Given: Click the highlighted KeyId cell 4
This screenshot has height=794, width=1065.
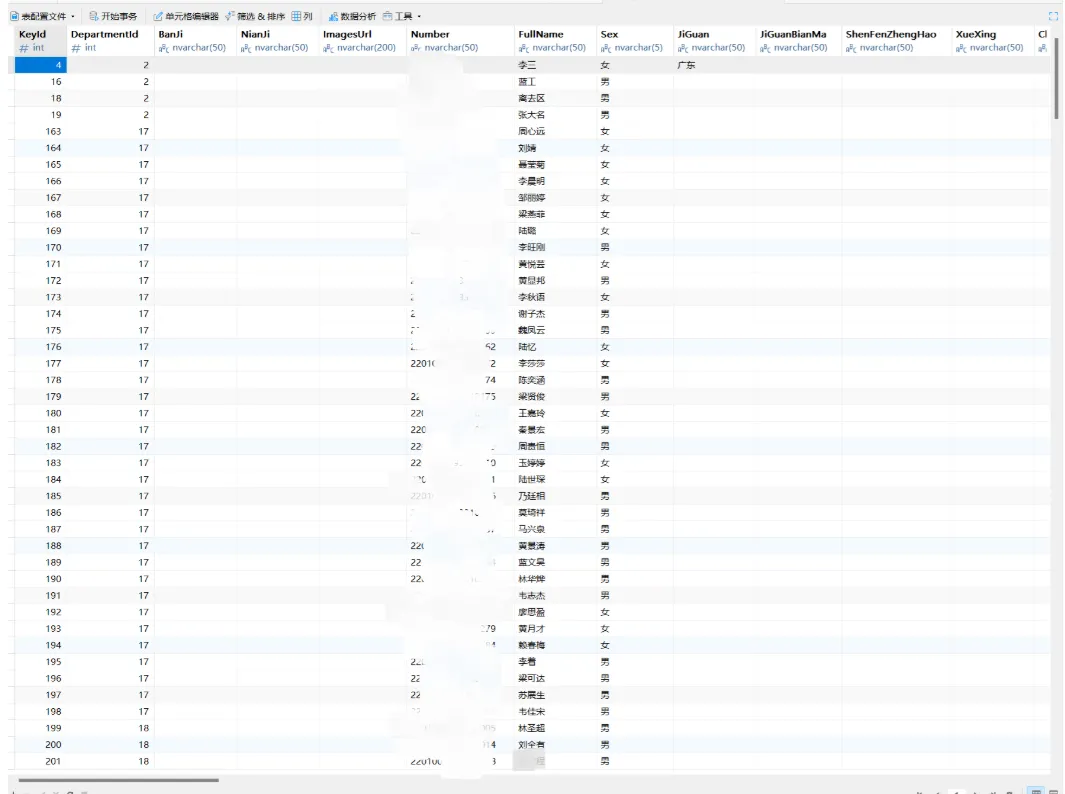Looking at the screenshot, I should click(41, 65).
